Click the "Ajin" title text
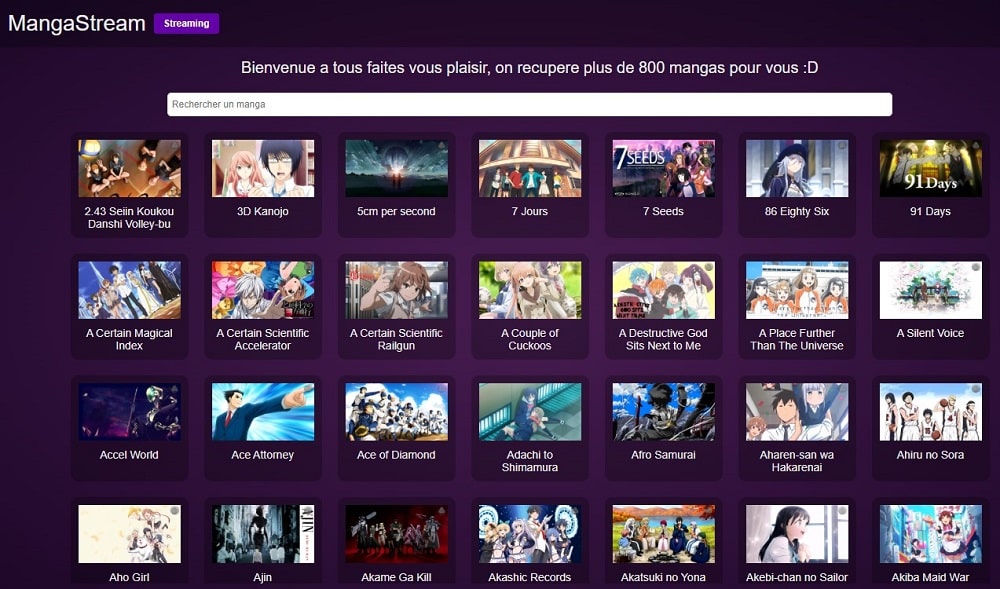 (x=263, y=578)
